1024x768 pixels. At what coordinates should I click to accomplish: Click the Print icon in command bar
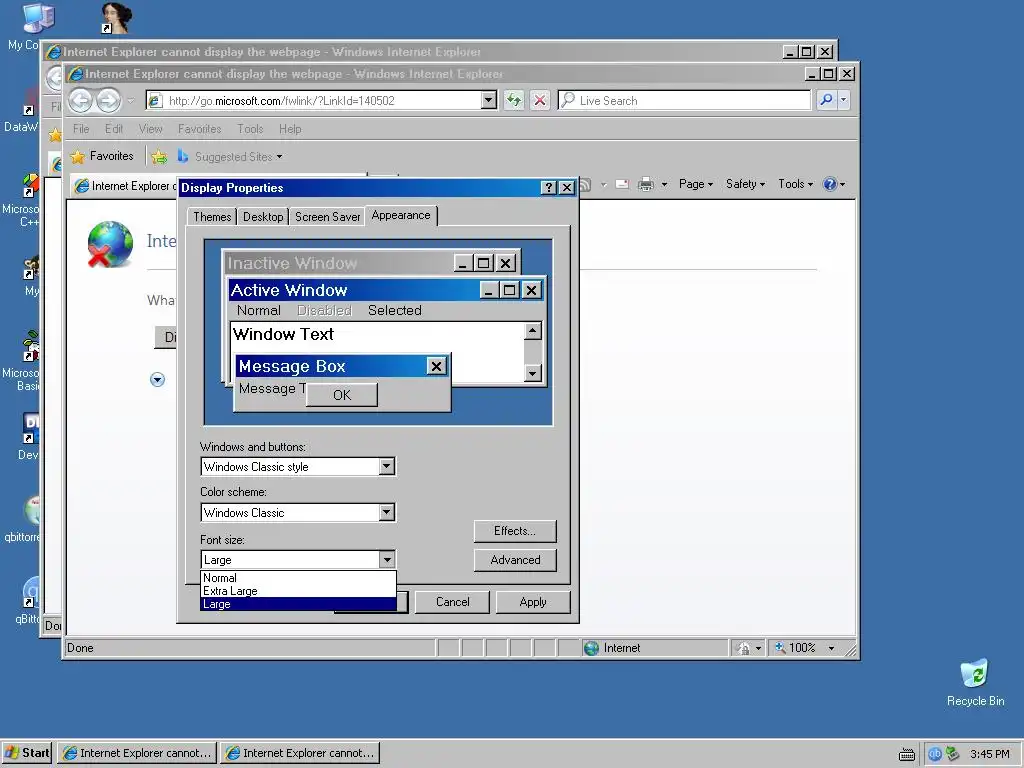click(645, 184)
